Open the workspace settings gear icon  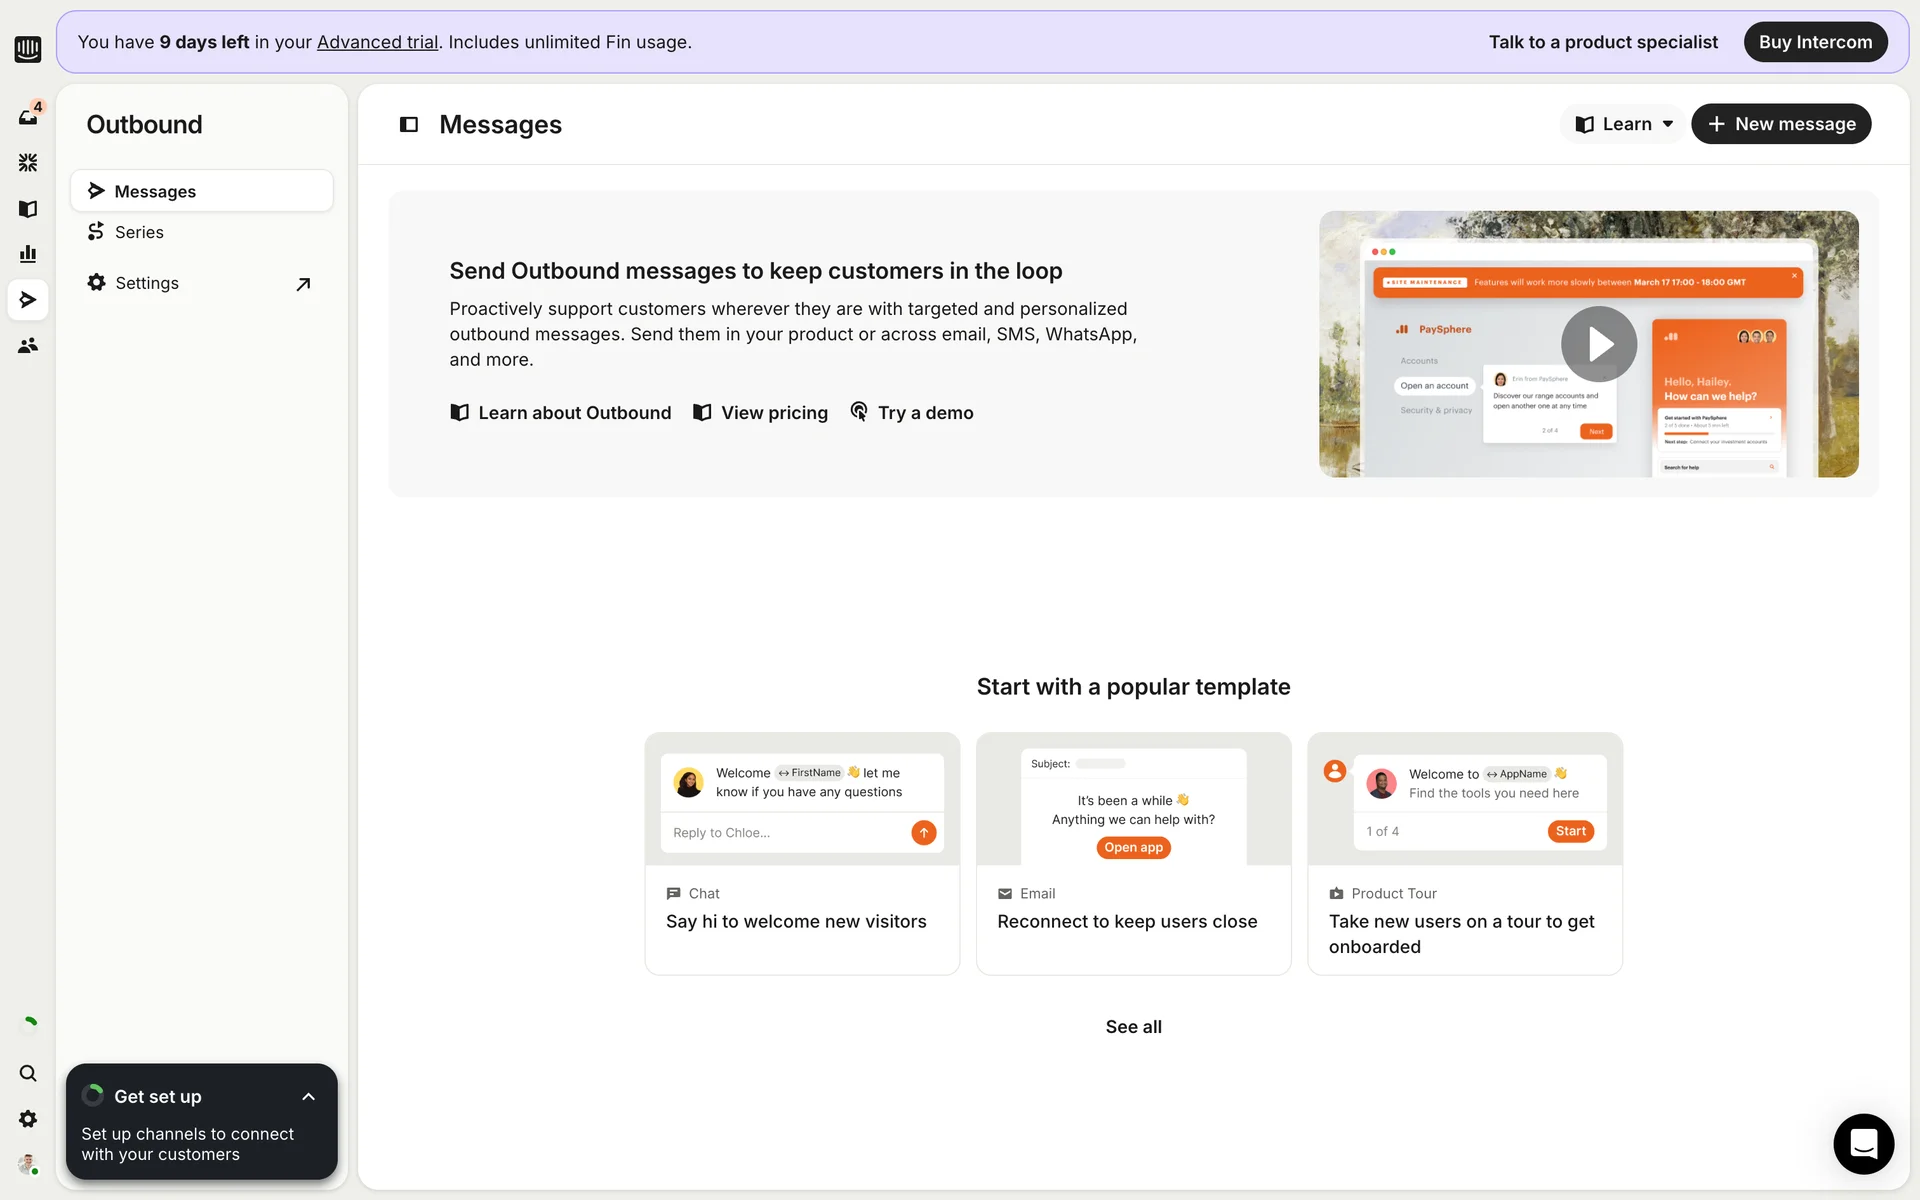pyautogui.click(x=28, y=1119)
